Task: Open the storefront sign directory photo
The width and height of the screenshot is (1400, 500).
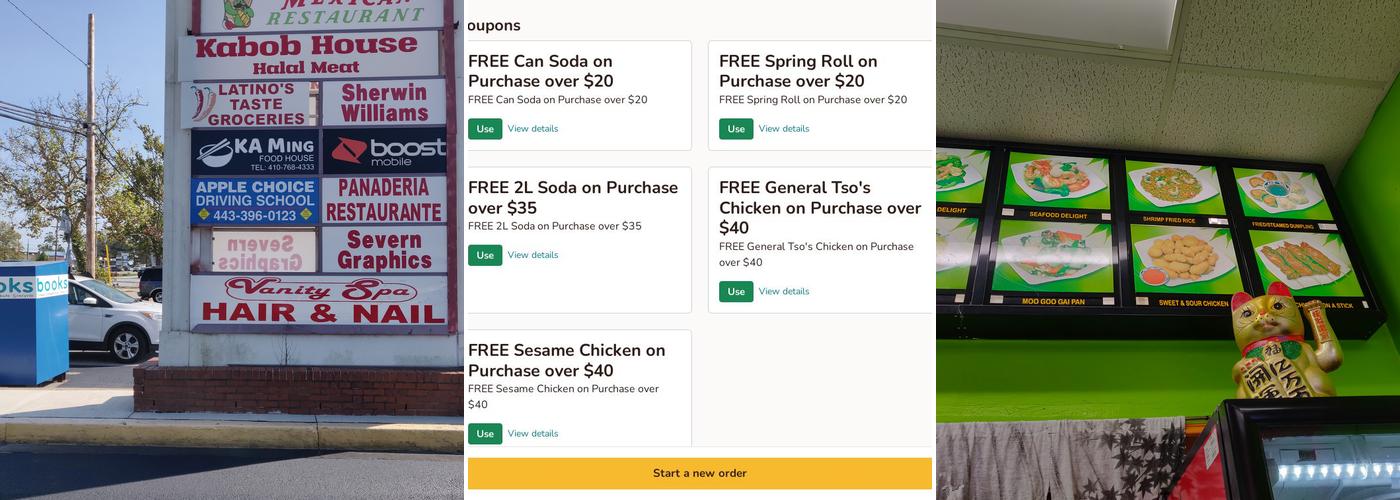Action: pos(232,250)
